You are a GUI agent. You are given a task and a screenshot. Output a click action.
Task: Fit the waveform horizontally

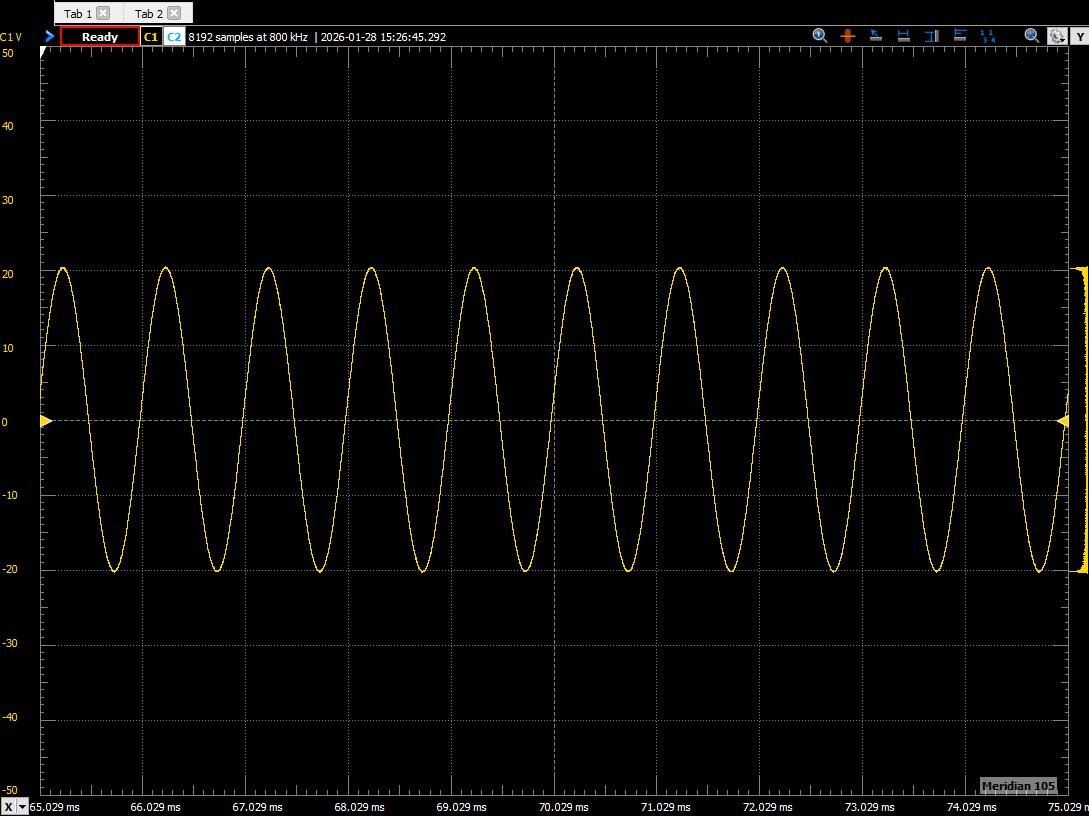tap(903, 35)
